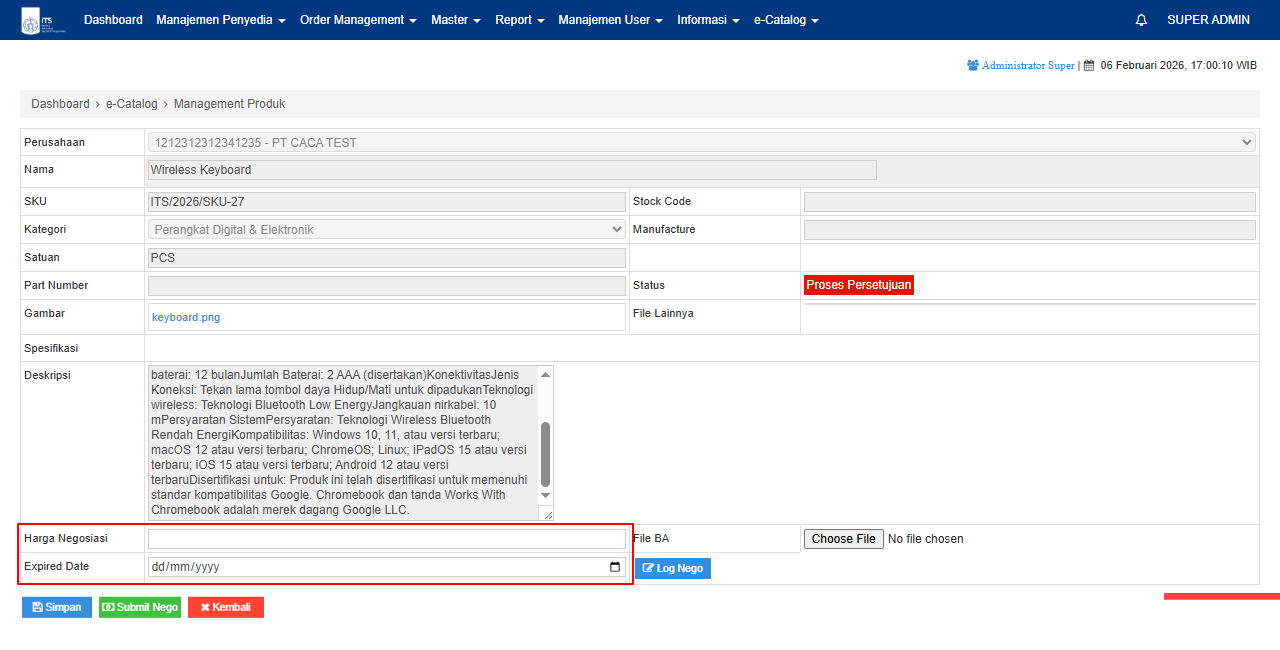Open the e-Catalog navigation menu
The height and width of the screenshot is (650, 1280).
click(x=786, y=20)
